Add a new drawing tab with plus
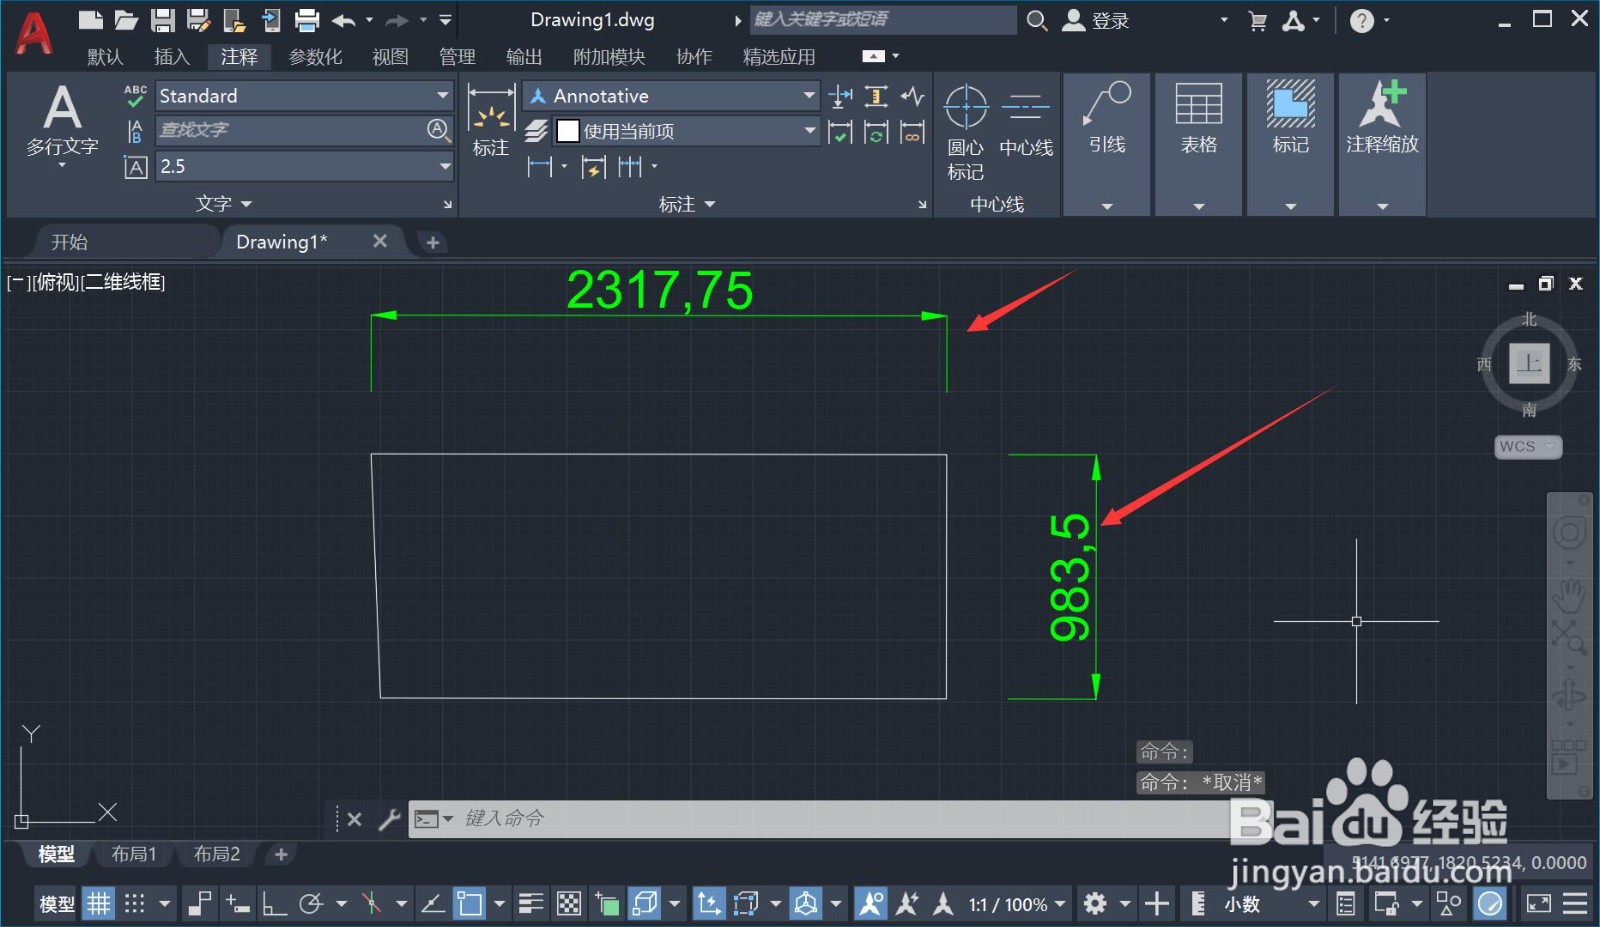 433,242
